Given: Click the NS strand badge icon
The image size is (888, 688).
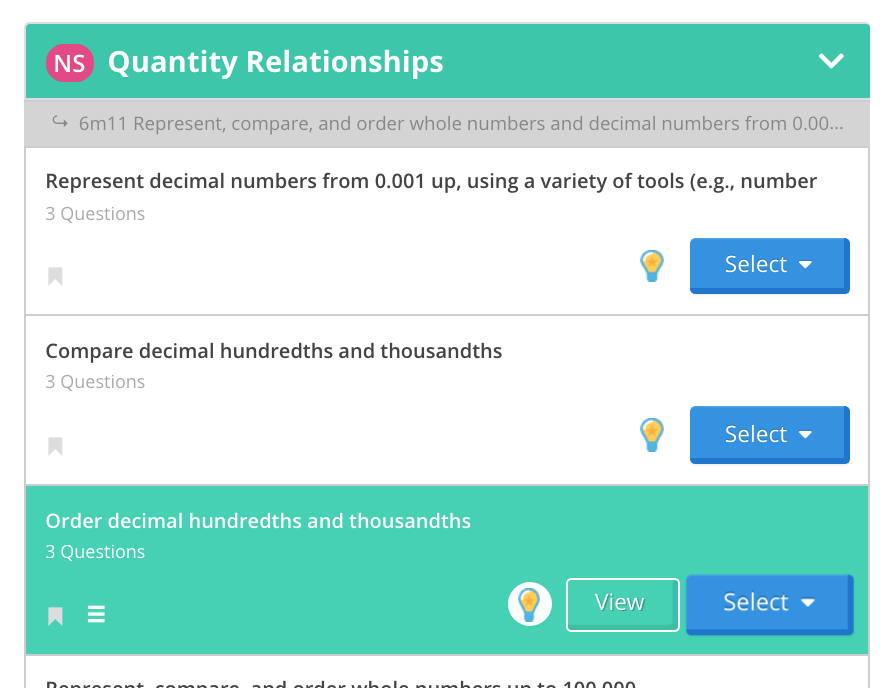Looking at the screenshot, I should click(x=69, y=62).
